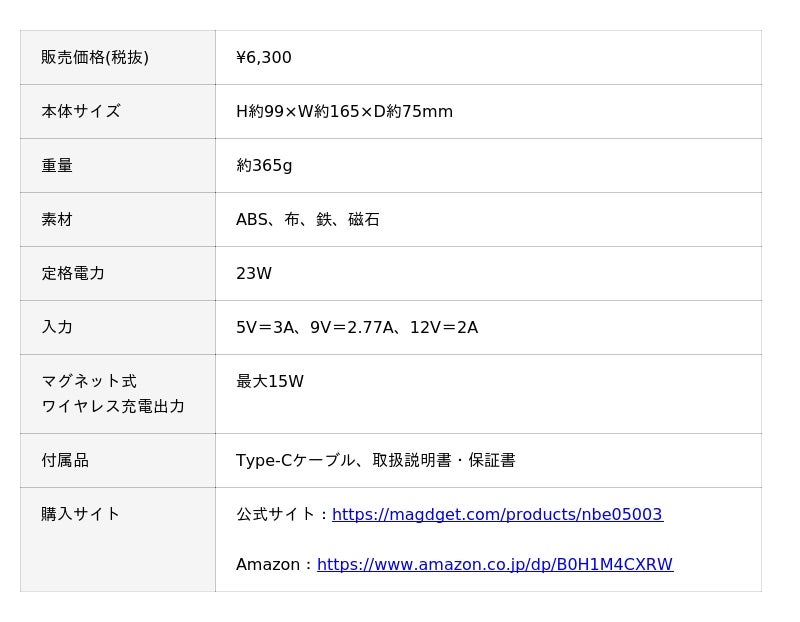Open the Amazon product page link
The height and width of the screenshot is (622, 800).
tap(495, 564)
